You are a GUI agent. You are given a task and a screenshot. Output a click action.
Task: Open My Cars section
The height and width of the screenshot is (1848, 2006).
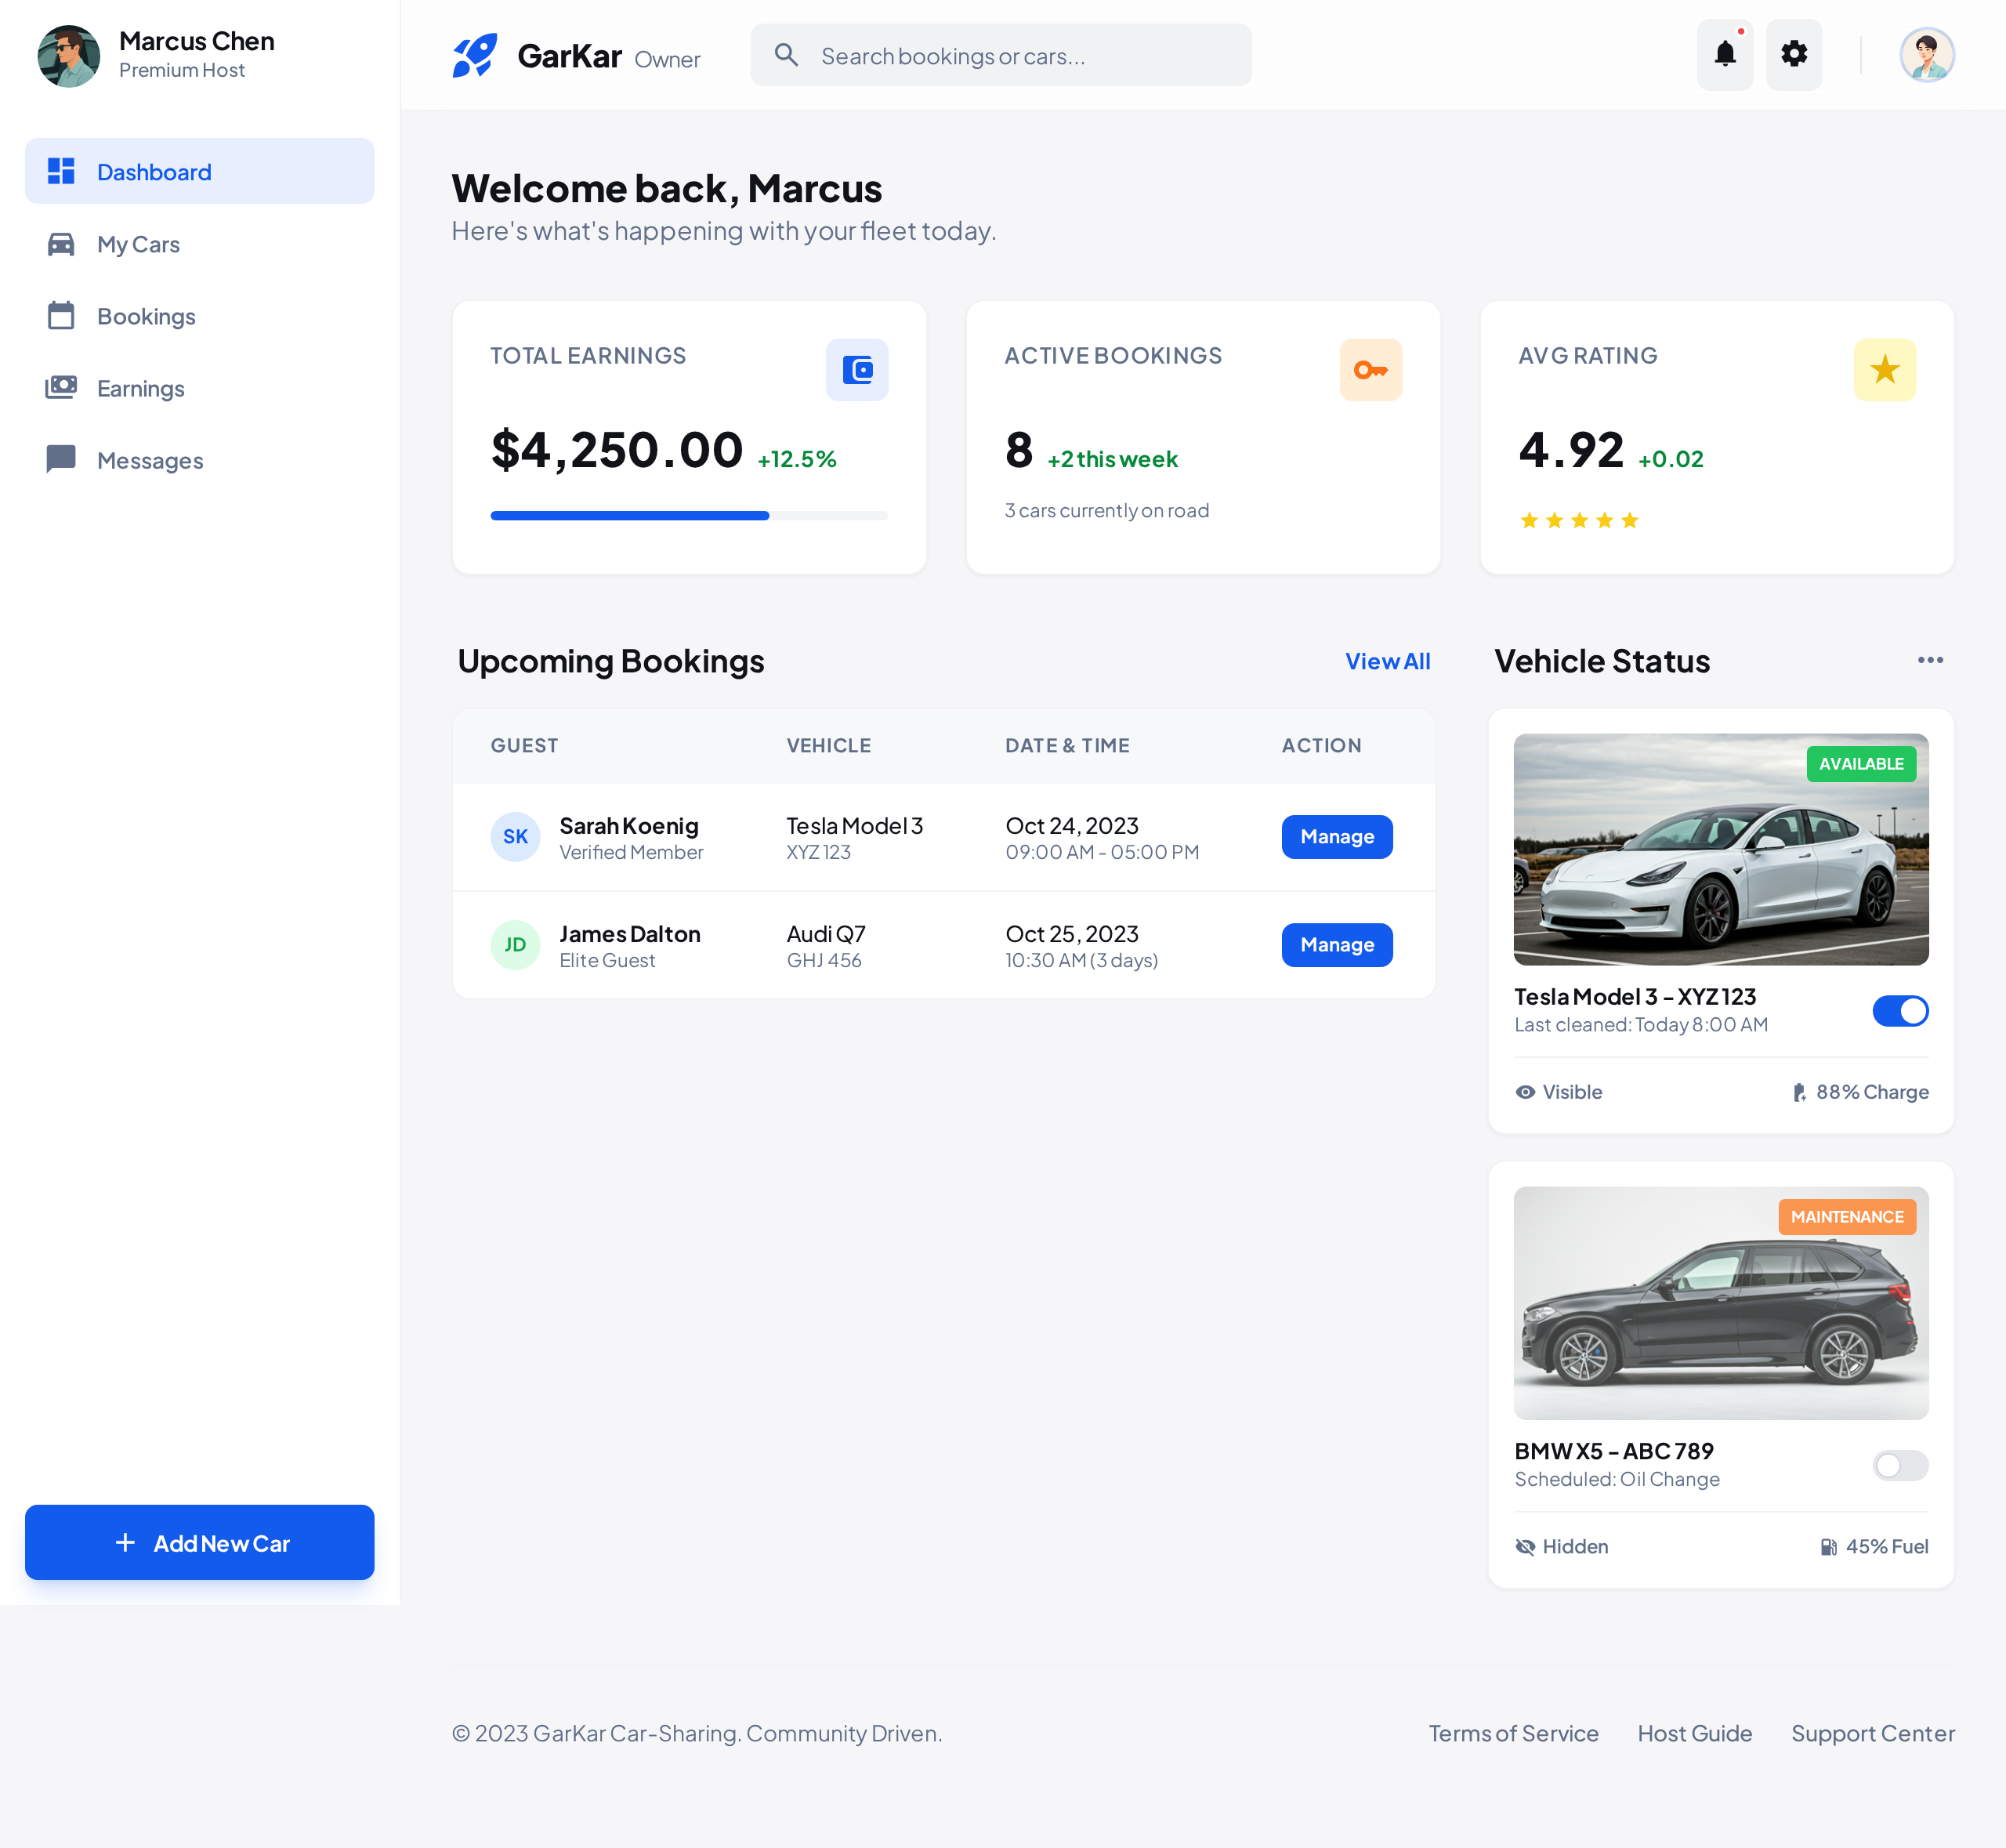[x=200, y=244]
